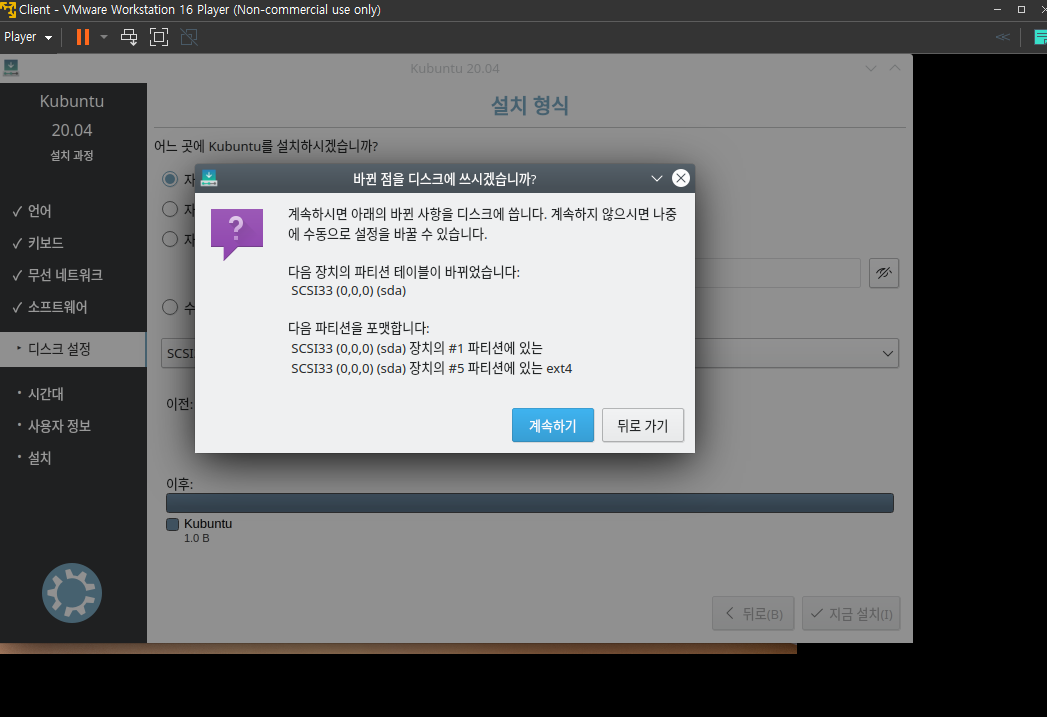This screenshot has height=717, width=1047.
Task: Minimize the Kubuntu installer with down chevron
Action: pyautogui.click(x=871, y=68)
